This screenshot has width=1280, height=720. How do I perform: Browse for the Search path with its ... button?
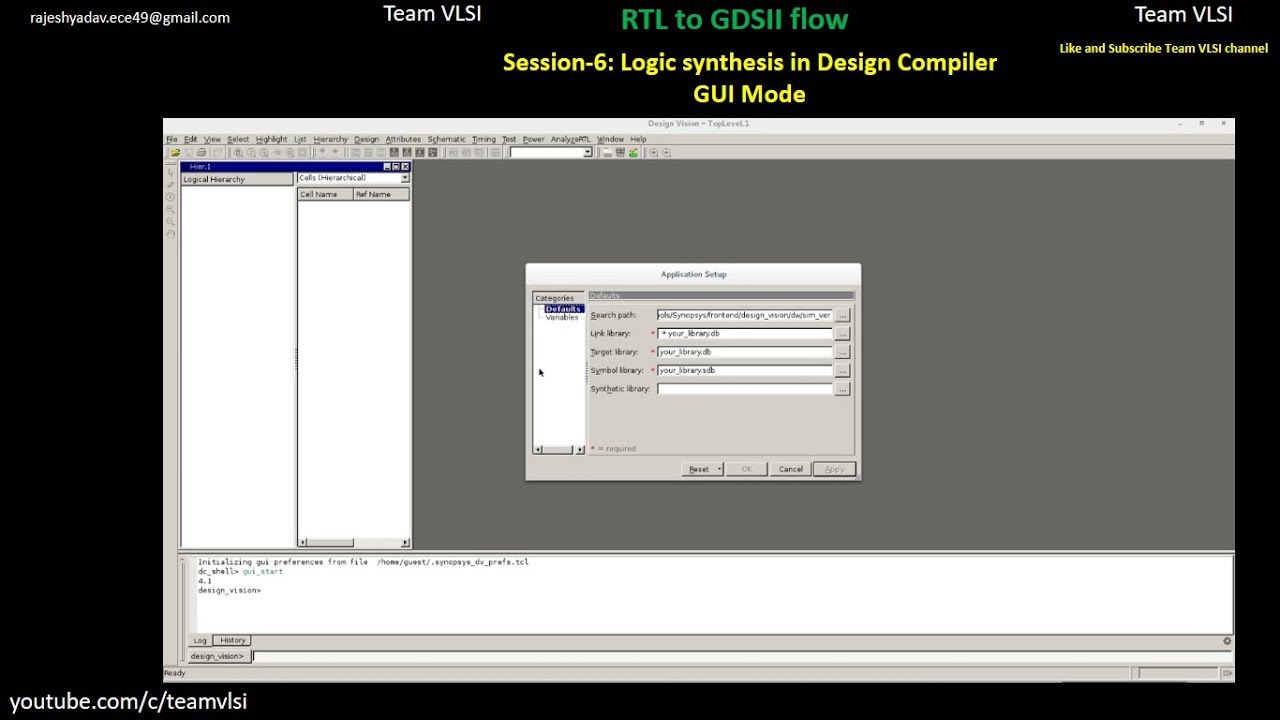[842, 315]
